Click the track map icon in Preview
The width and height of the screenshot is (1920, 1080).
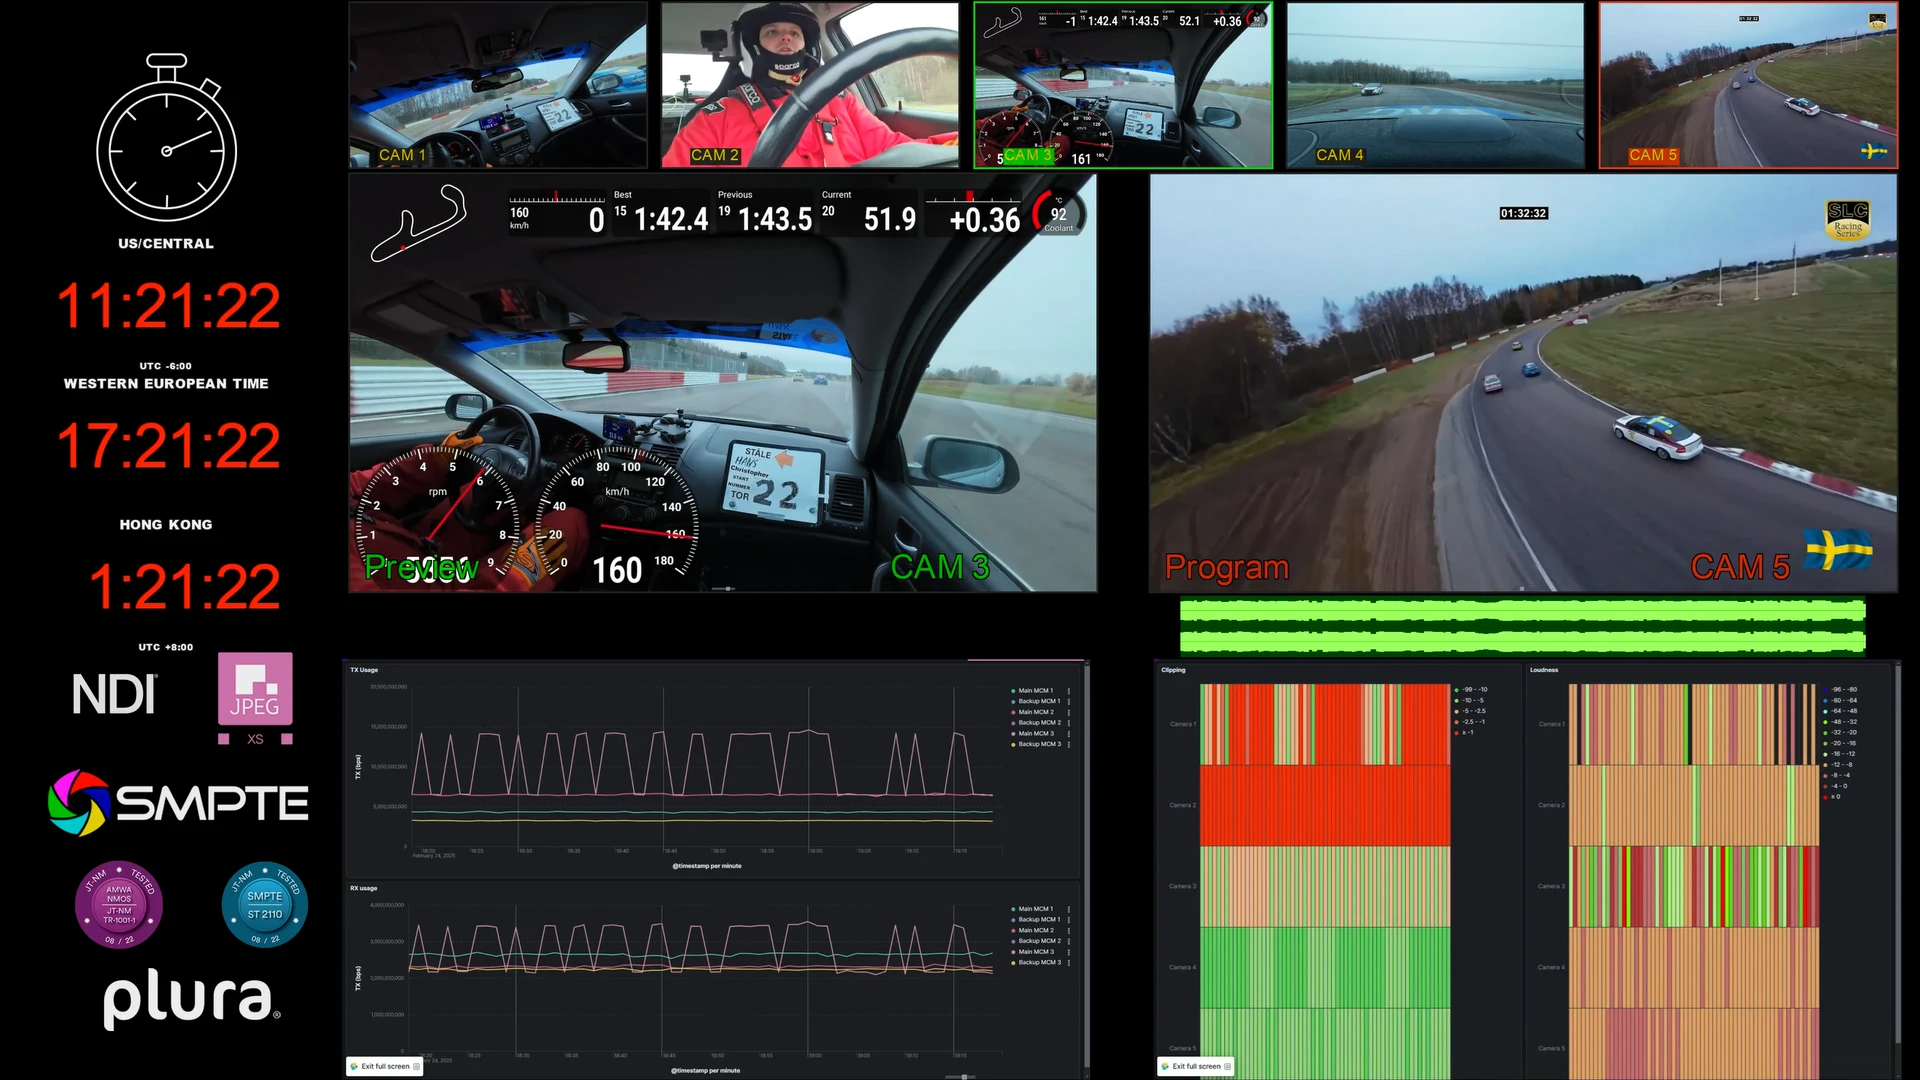(418, 224)
